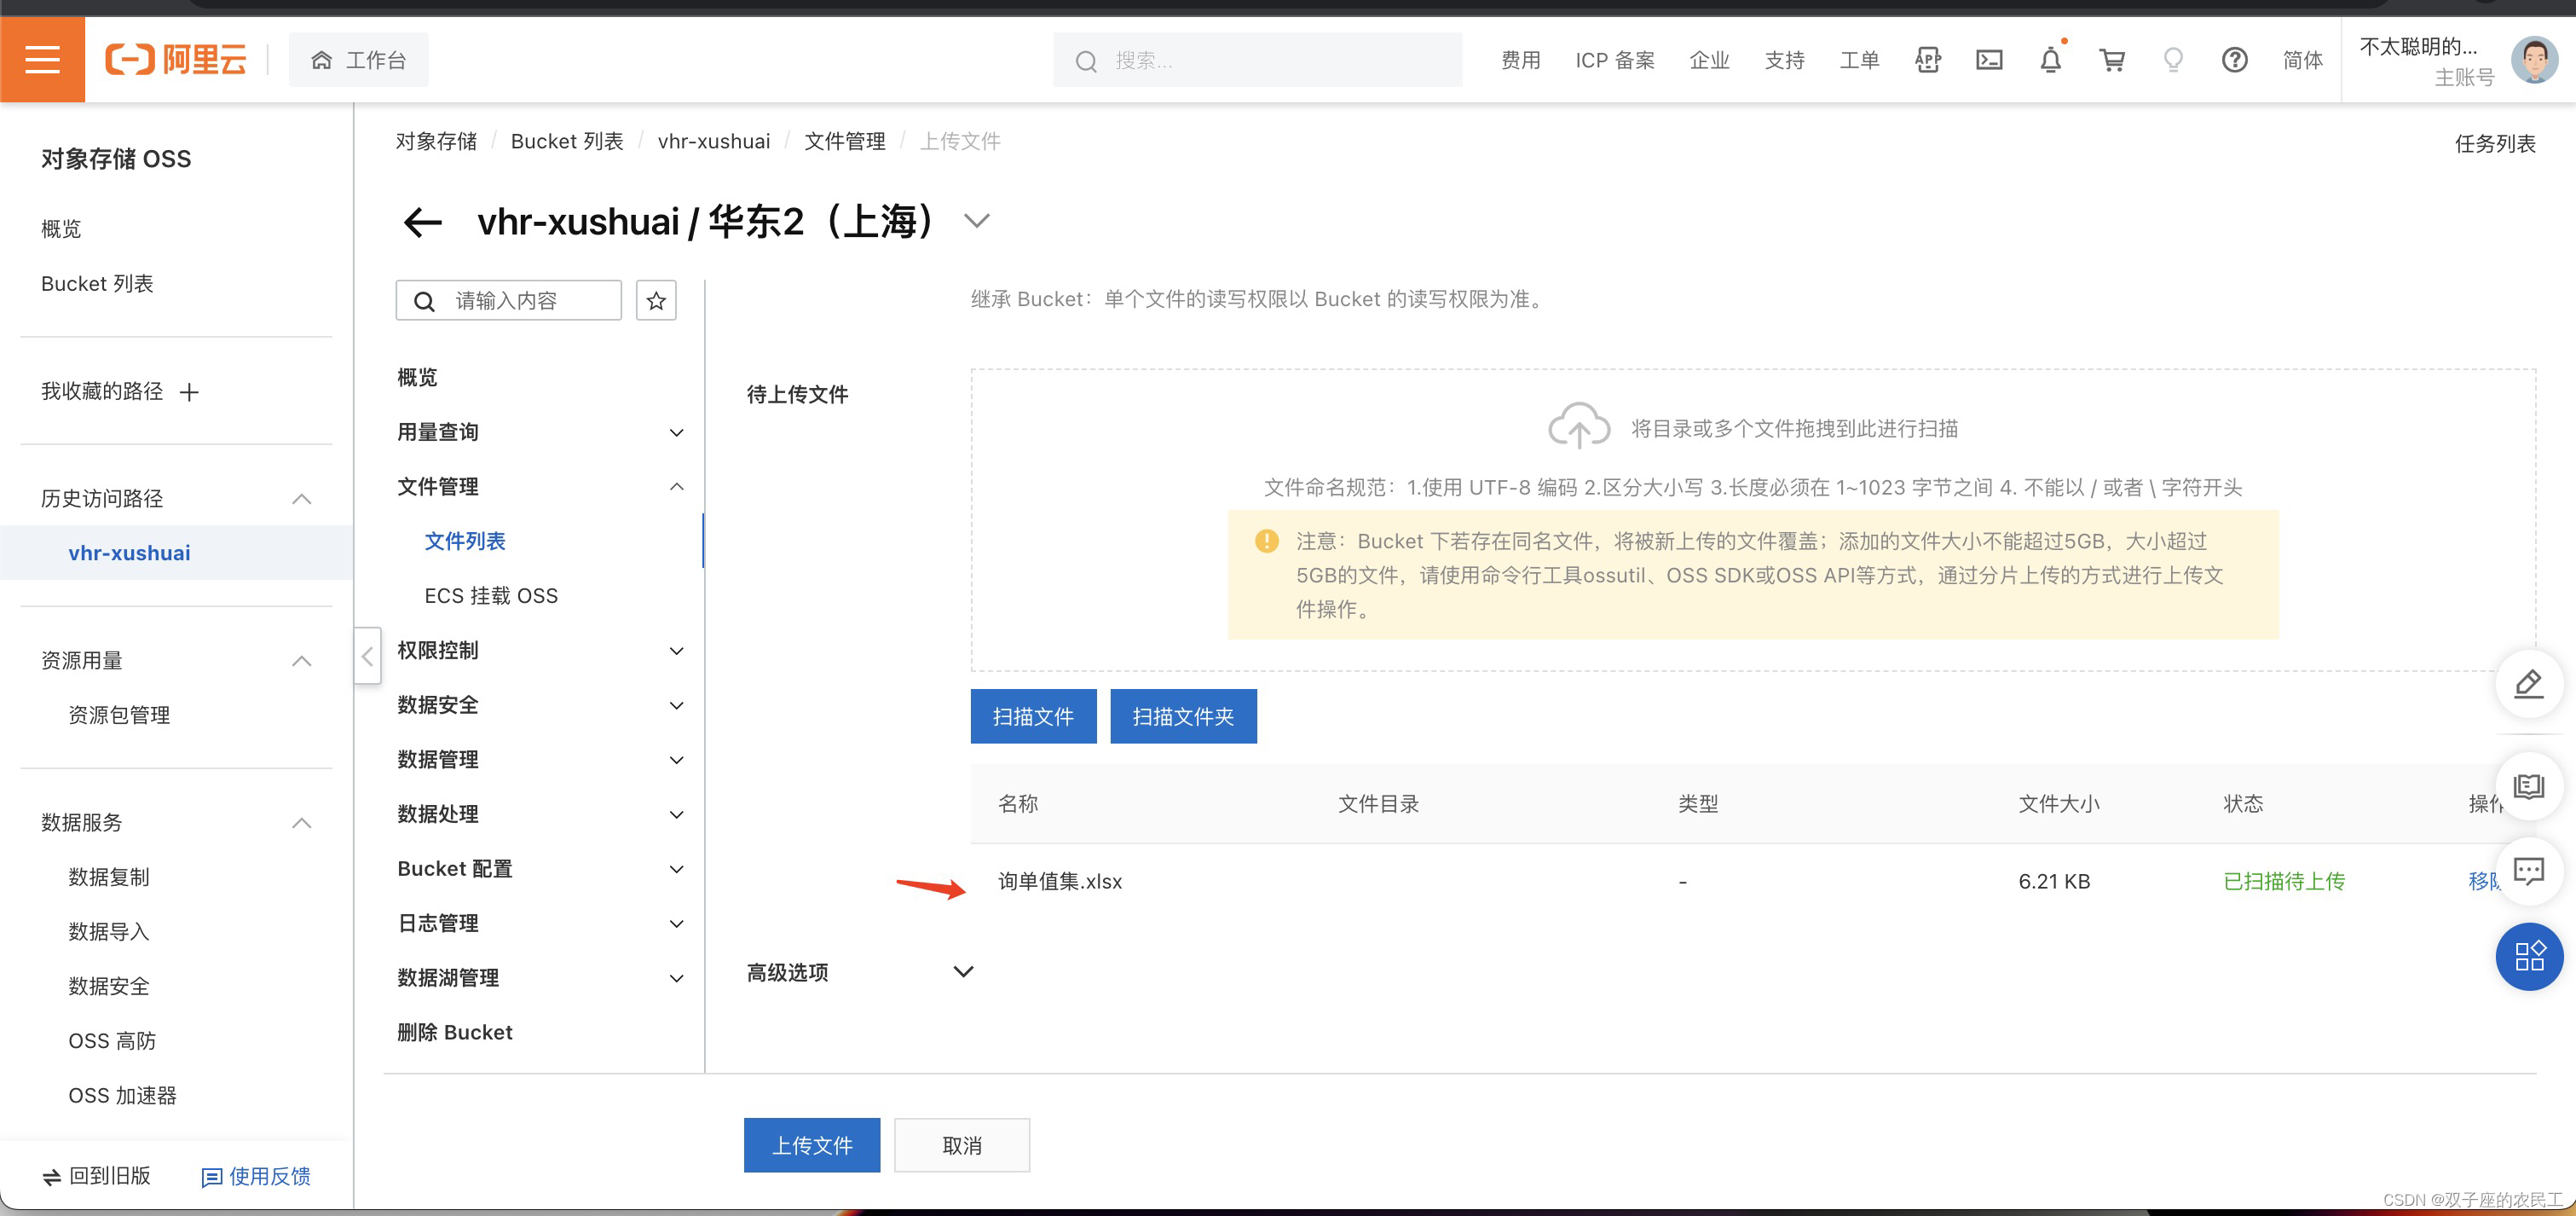The image size is (2576, 1216).
Task: Collapse the 历史访问路径 sidebar section
Action: click(302, 498)
